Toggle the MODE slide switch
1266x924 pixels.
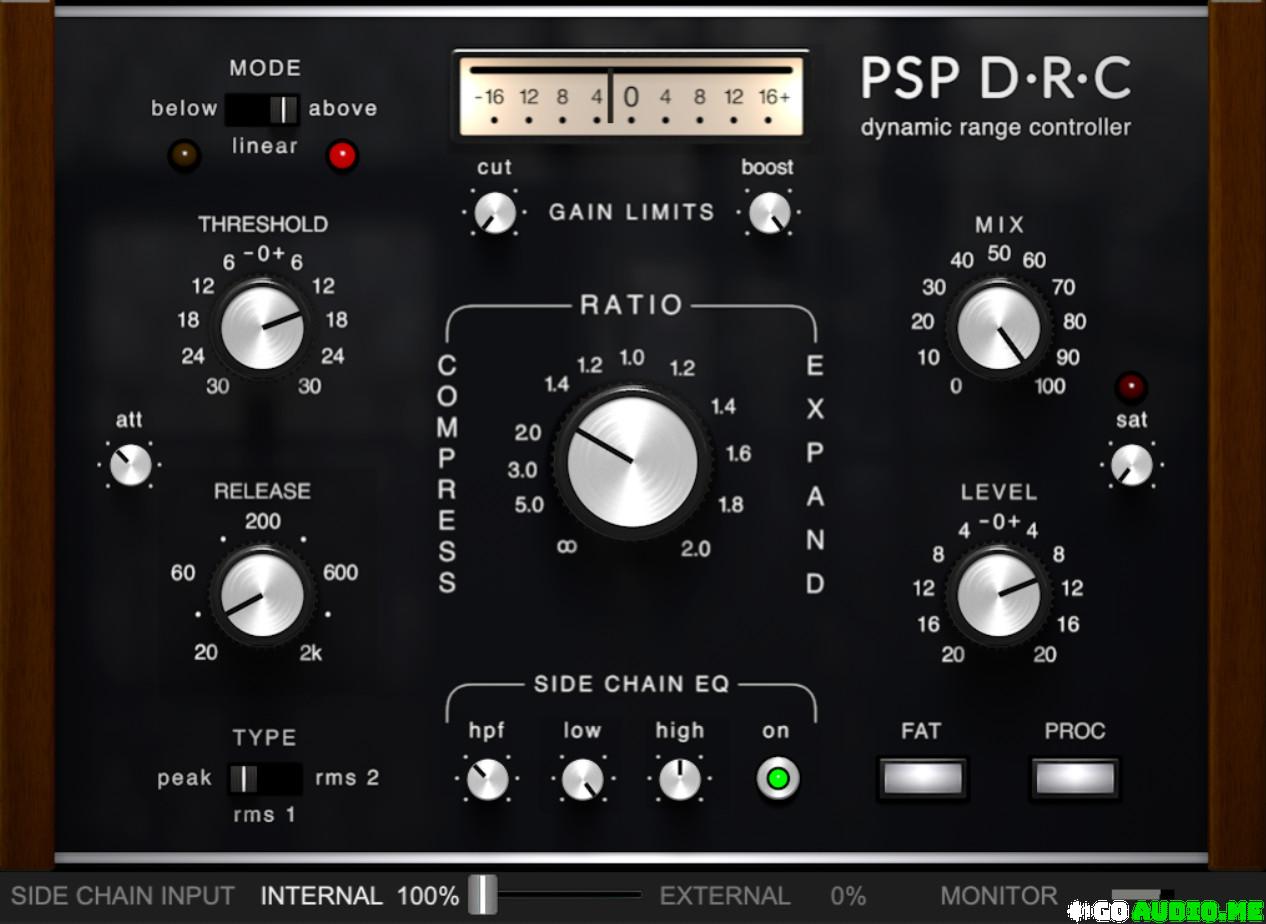[x=262, y=109]
